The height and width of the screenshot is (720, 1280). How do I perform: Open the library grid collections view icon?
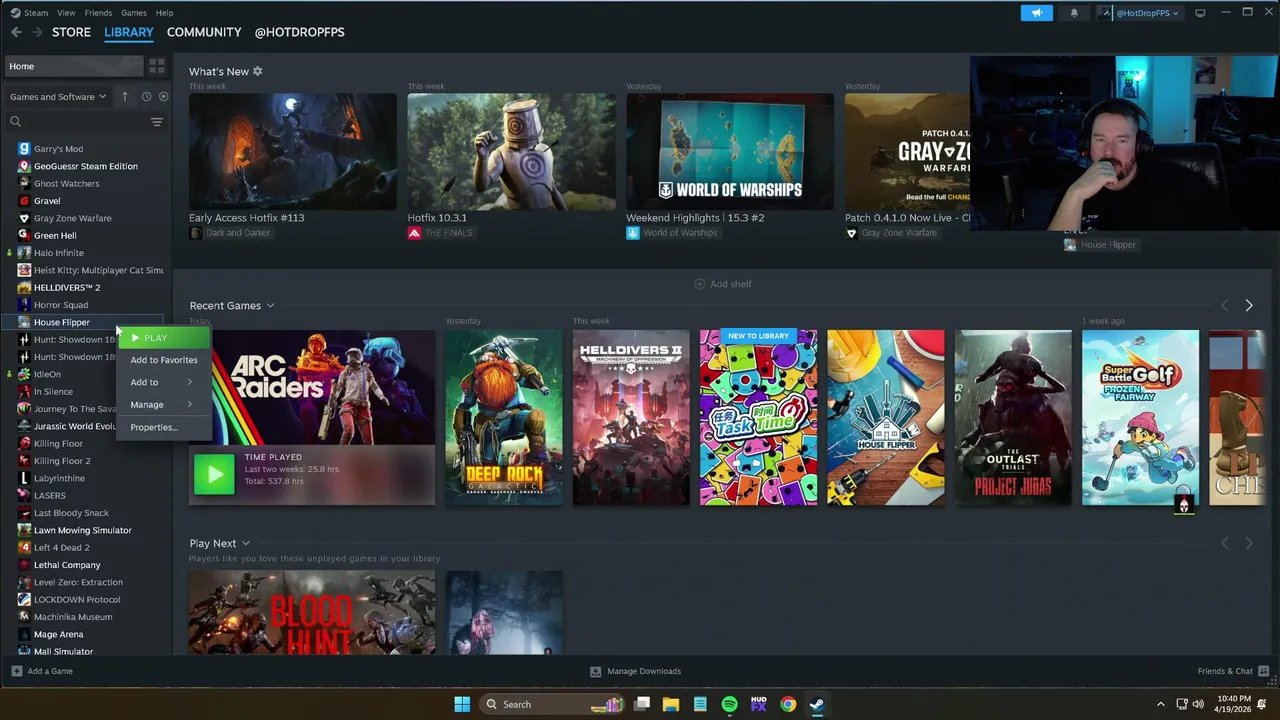pos(157,66)
